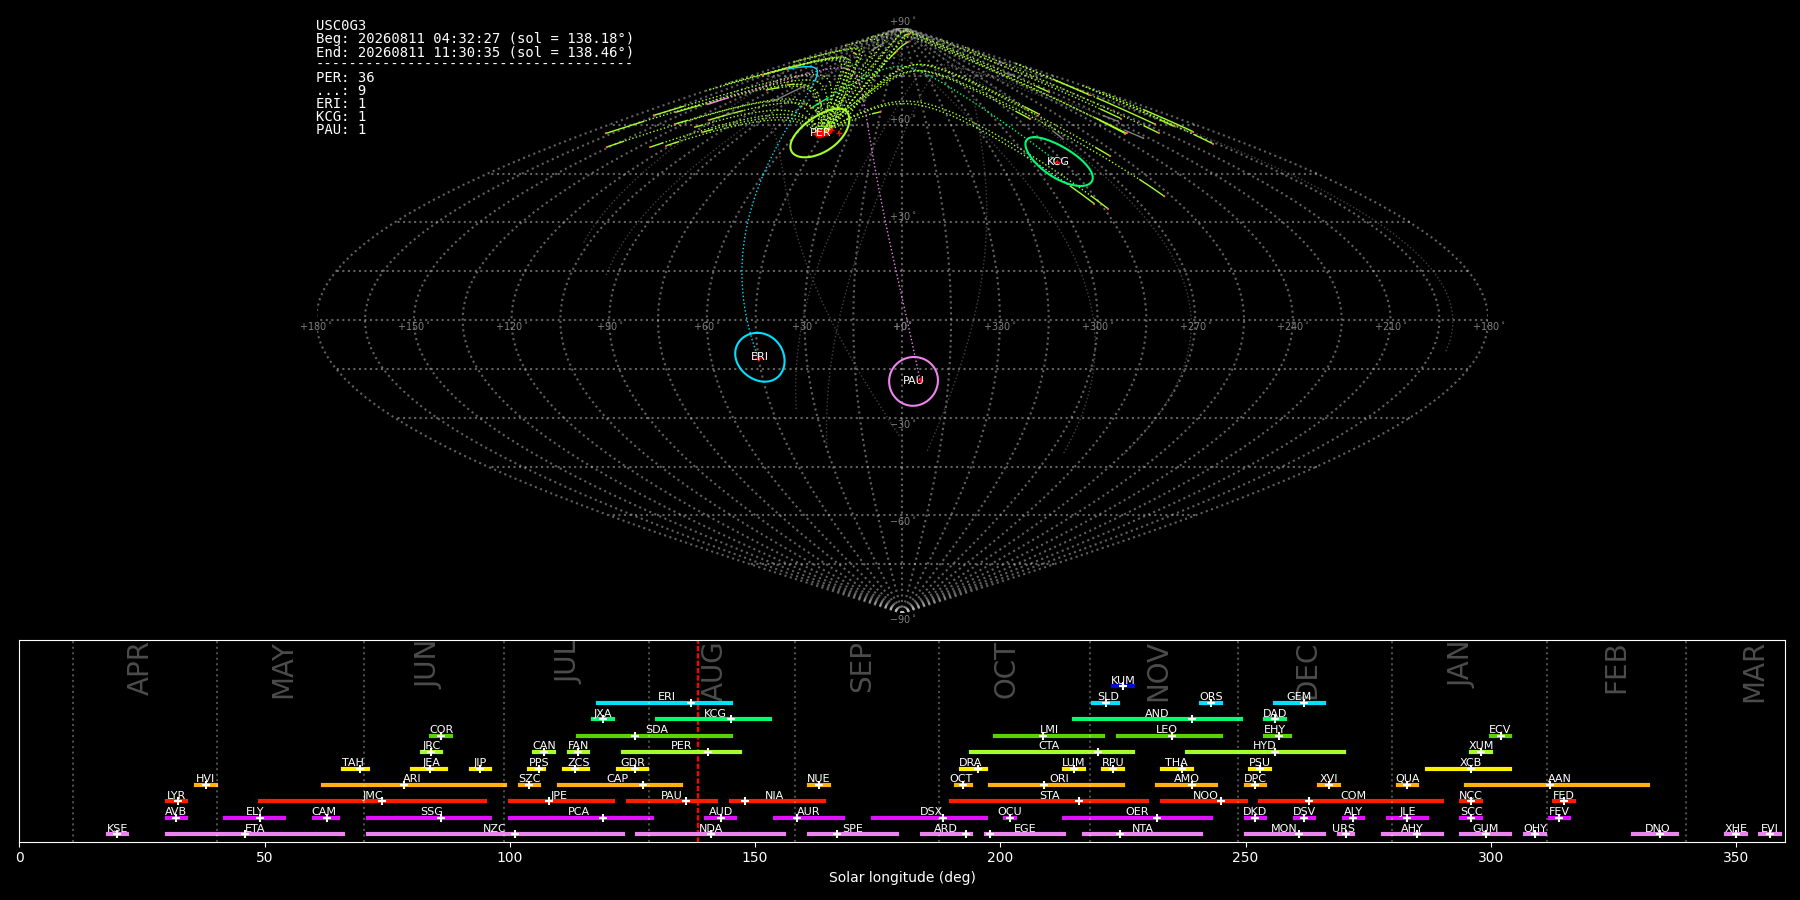Select the pink PAU radiant circle
1800x900 pixels.
(x=914, y=381)
